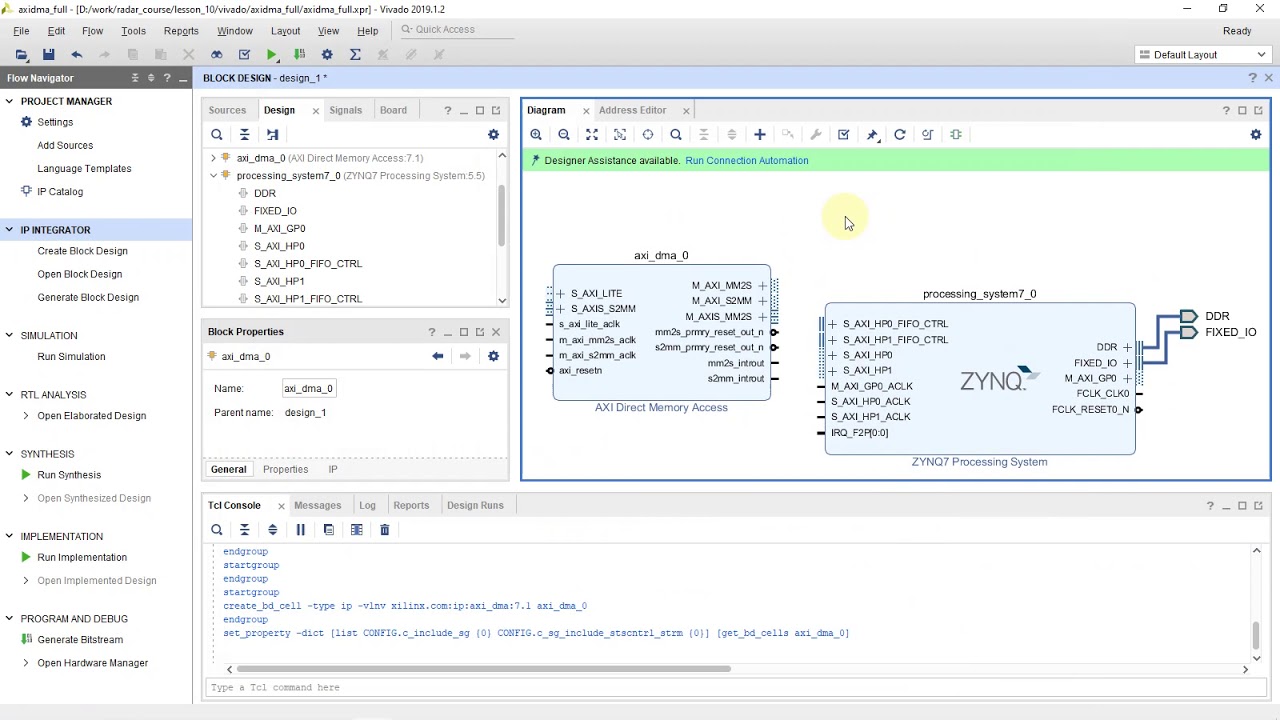The image size is (1280, 720).
Task: Open Diagram settings gear icon
Action: pos(1256,135)
